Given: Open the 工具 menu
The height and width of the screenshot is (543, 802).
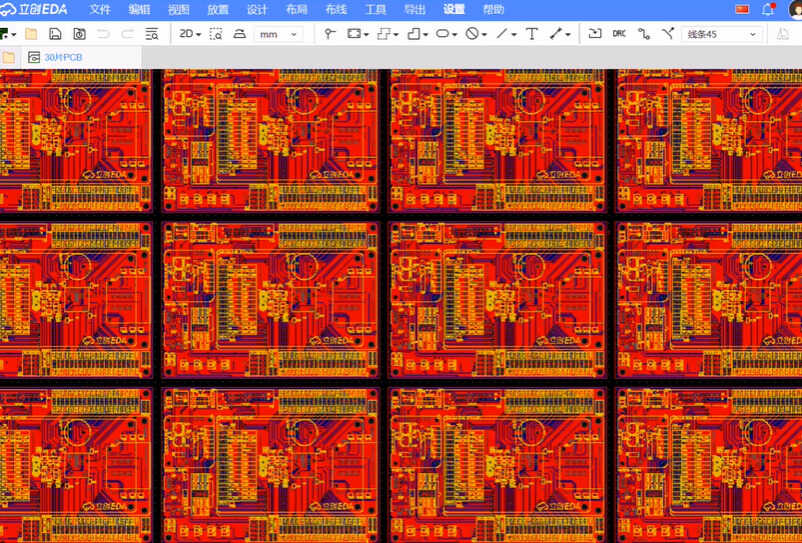Looking at the screenshot, I should point(375,10).
